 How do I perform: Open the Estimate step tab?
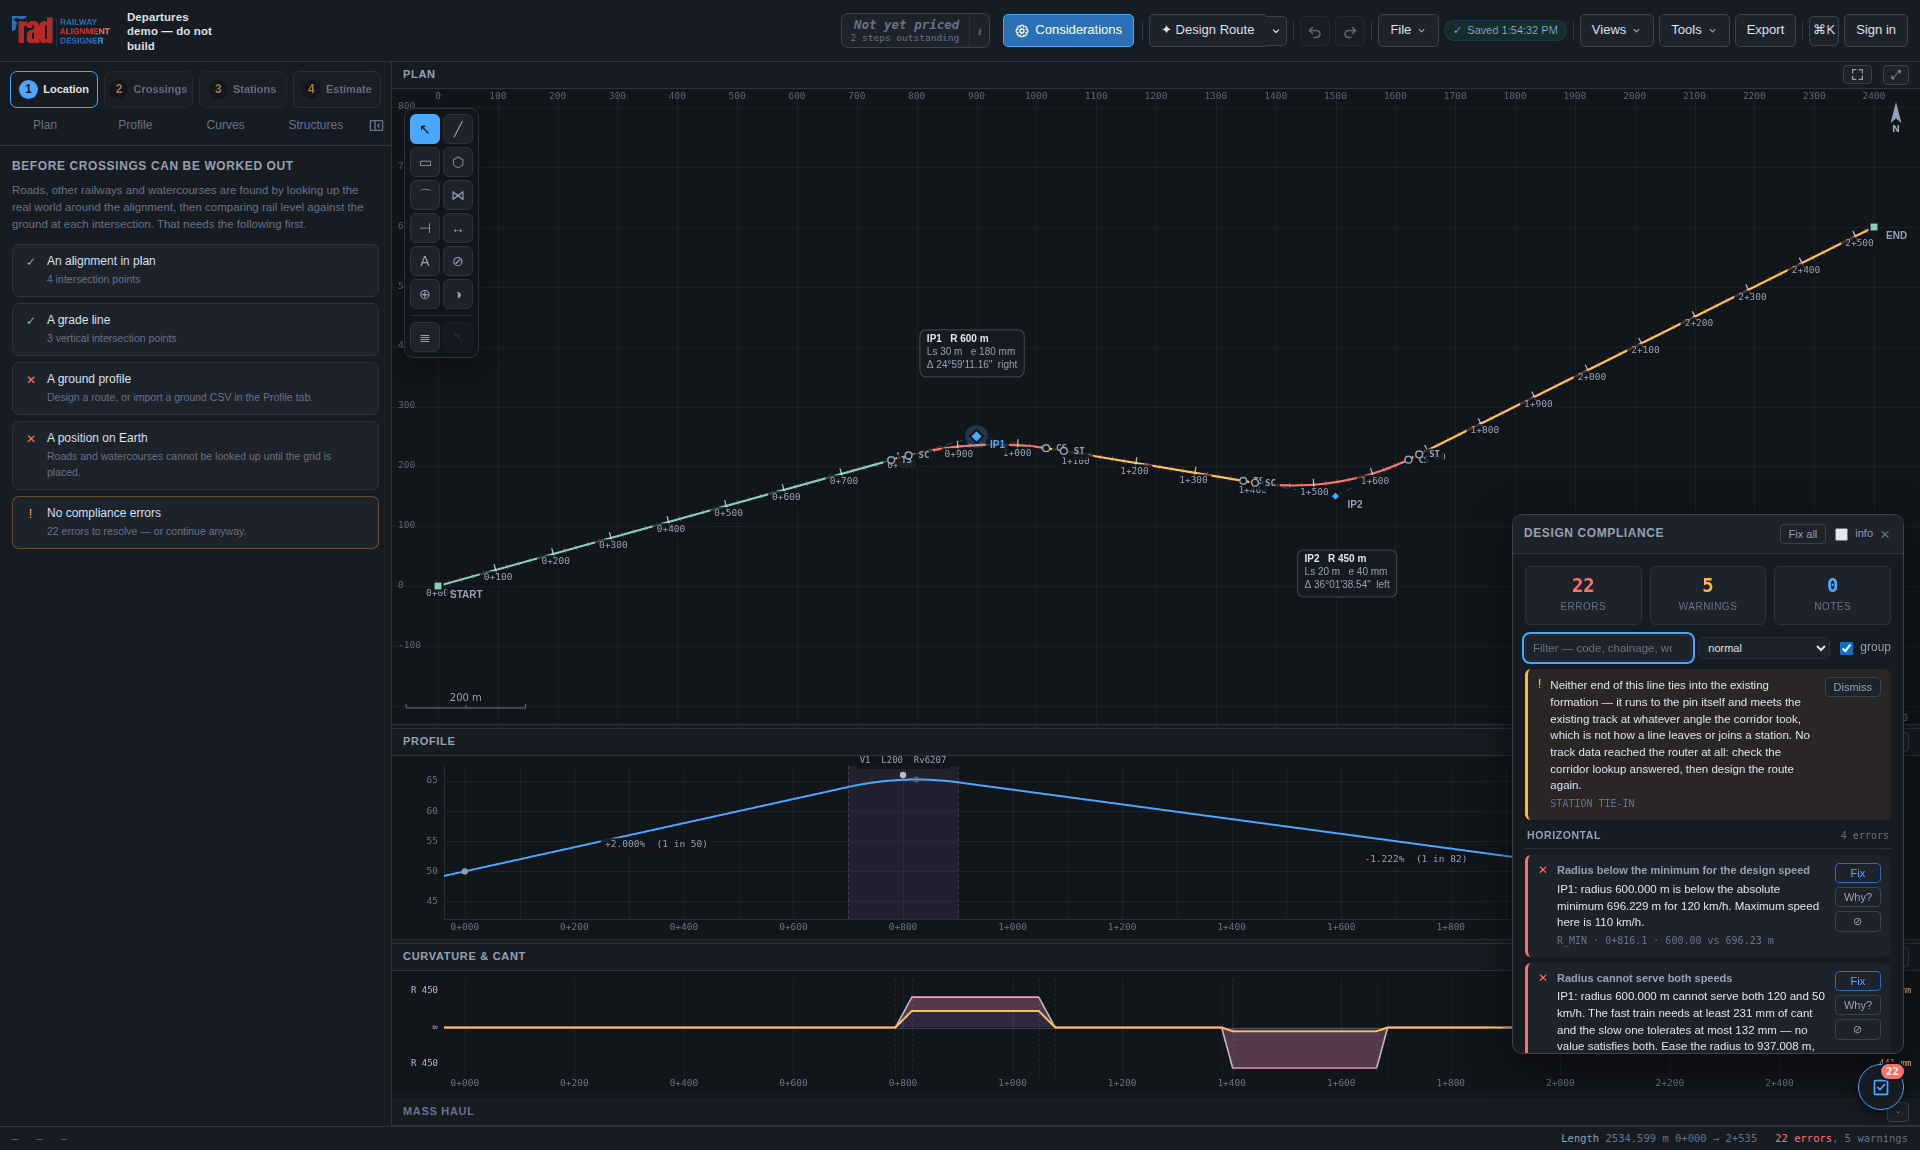click(x=337, y=89)
